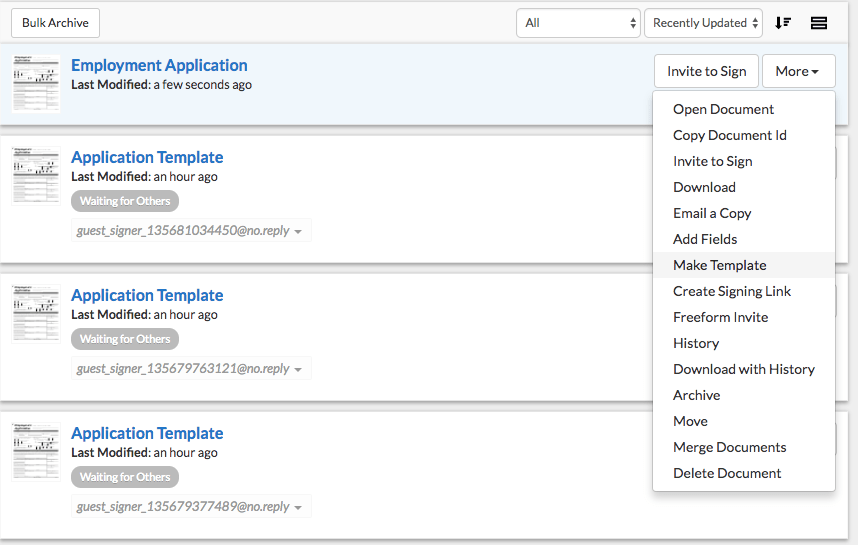Screen dimensions: 858x545
Task: Open the Recently Updated sort dropdown
Action: (x=704, y=23)
